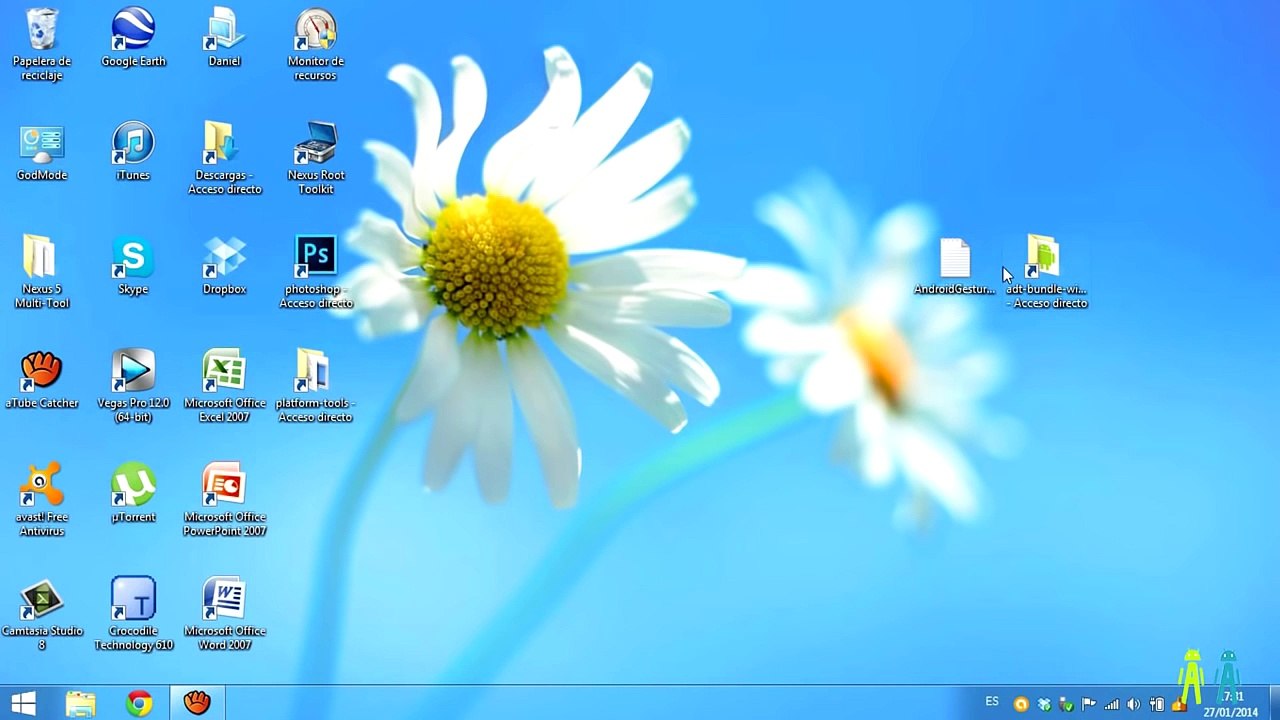Screen dimensions: 1280x720
Task: Open the Dropbox system tray icon
Action: coord(1044,705)
